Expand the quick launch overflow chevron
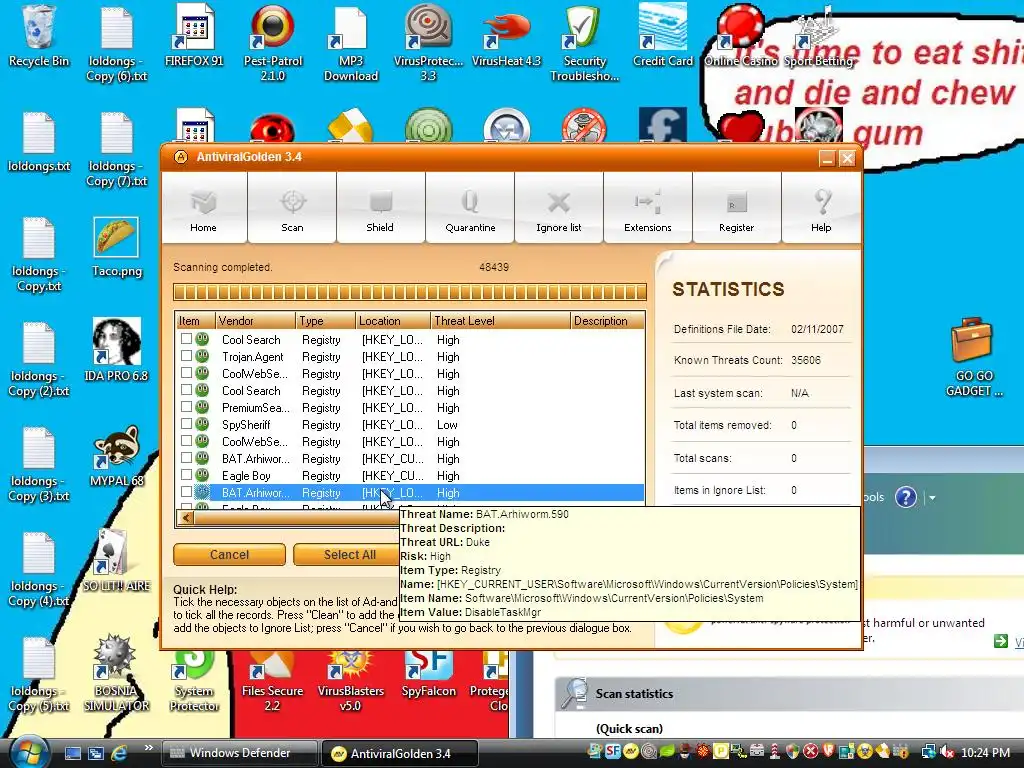This screenshot has height=768, width=1024. 149,748
